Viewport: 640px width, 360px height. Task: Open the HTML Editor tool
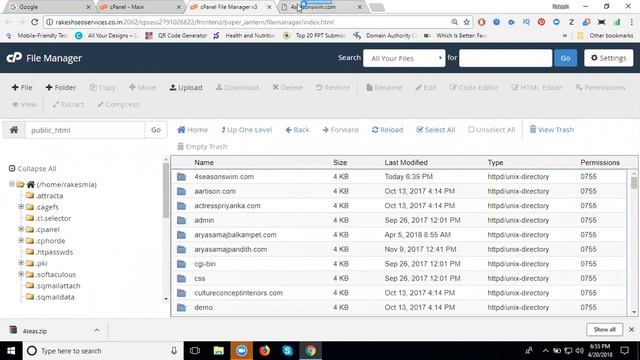(x=537, y=87)
